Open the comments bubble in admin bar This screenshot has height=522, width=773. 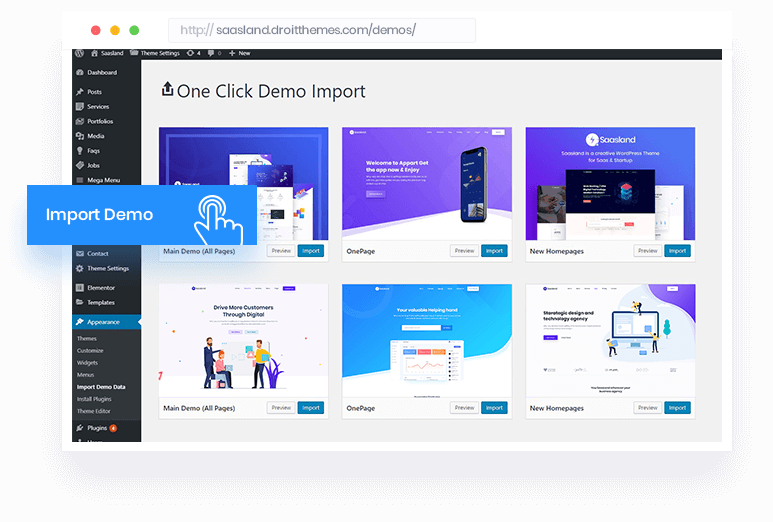(213, 53)
